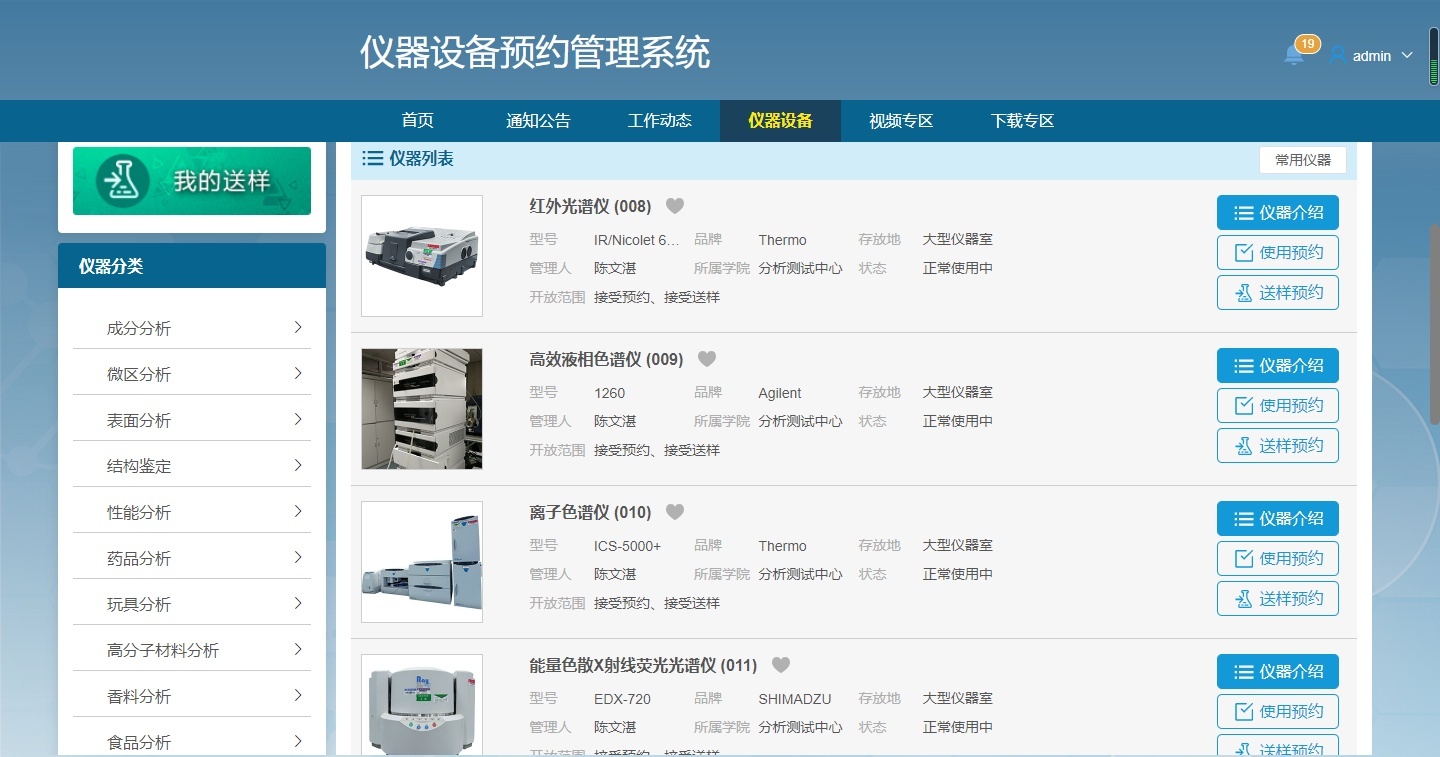The image size is (1440, 757).
Task: Click the admin user profile icon
Action: coord(1336,55)
